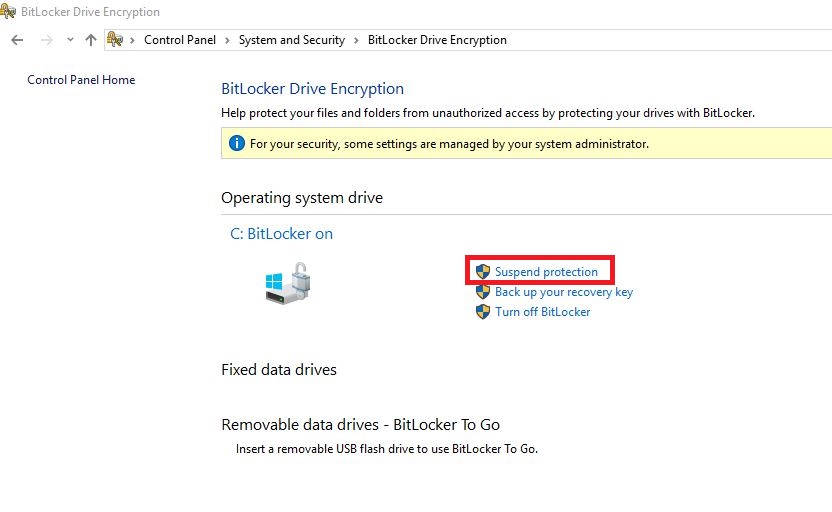Click the Forward navigation arrow
Image resolution: width=832 pixels, height=512 pixels.
click(46, 40)
